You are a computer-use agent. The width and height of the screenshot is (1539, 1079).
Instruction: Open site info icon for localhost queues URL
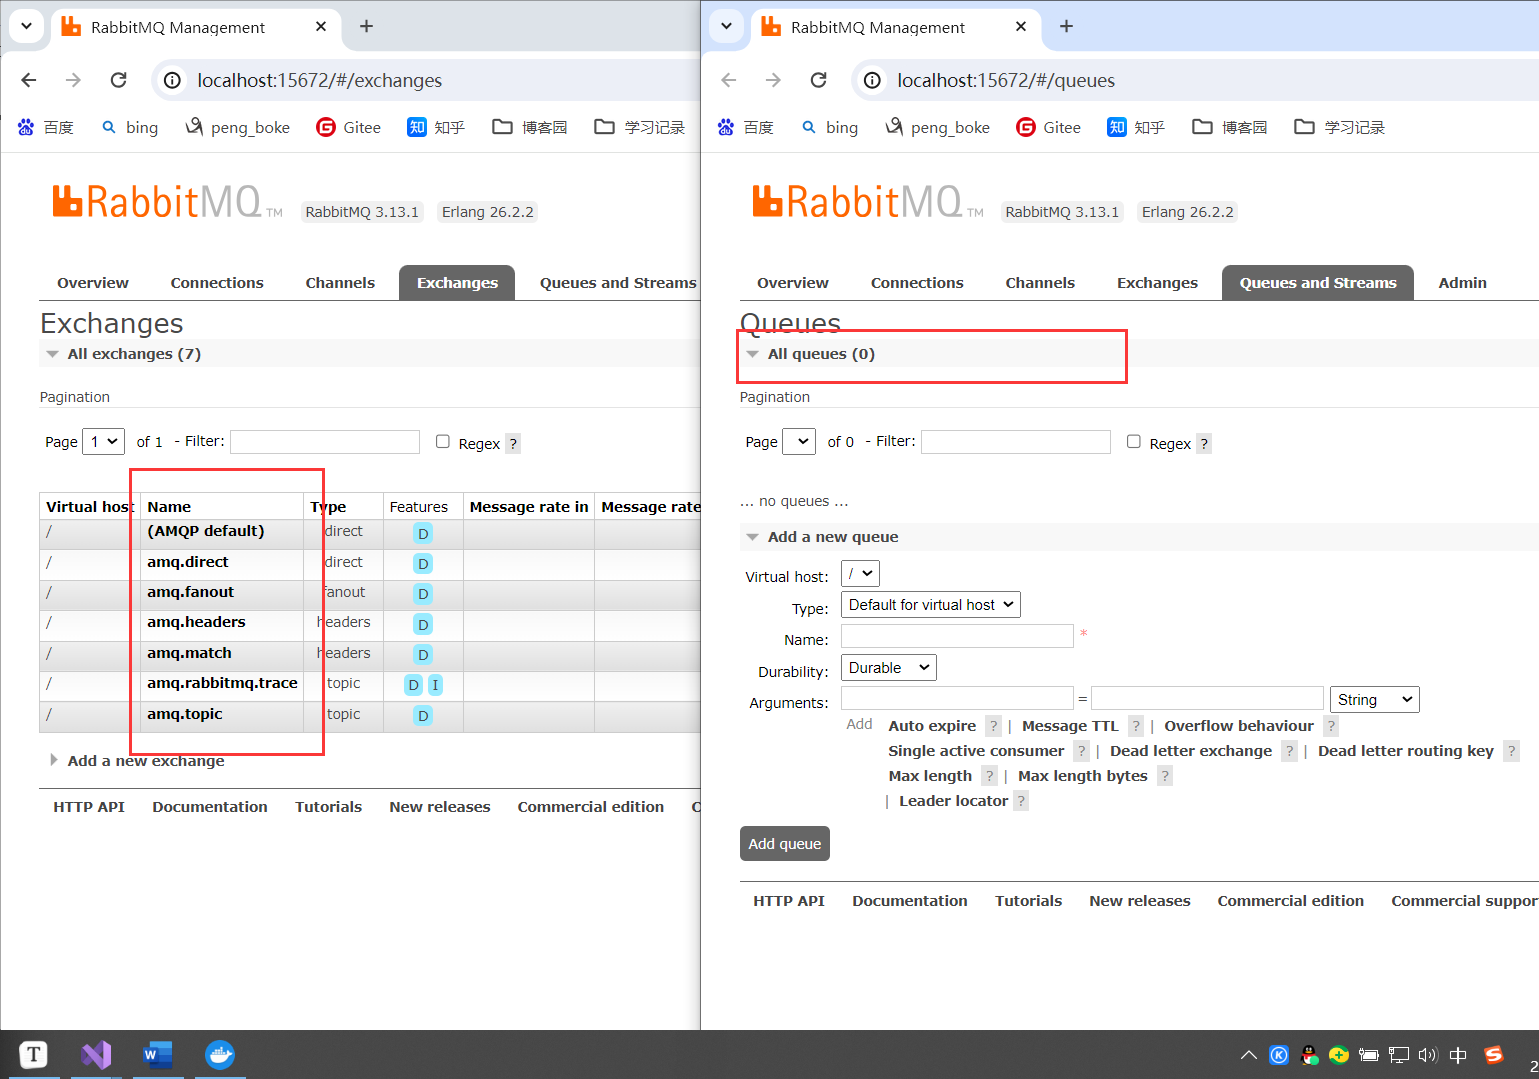pos(873,80)
